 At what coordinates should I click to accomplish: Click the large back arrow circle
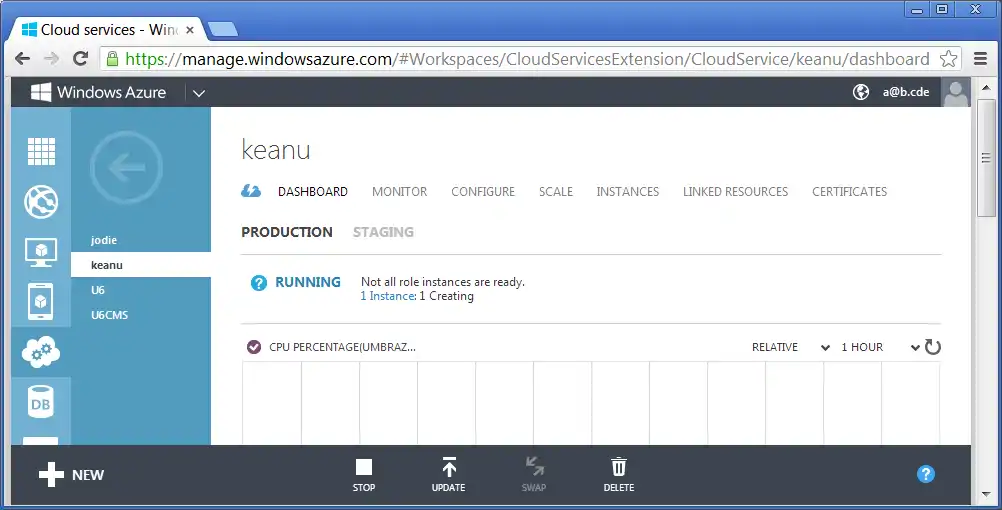tap(127, 167)
